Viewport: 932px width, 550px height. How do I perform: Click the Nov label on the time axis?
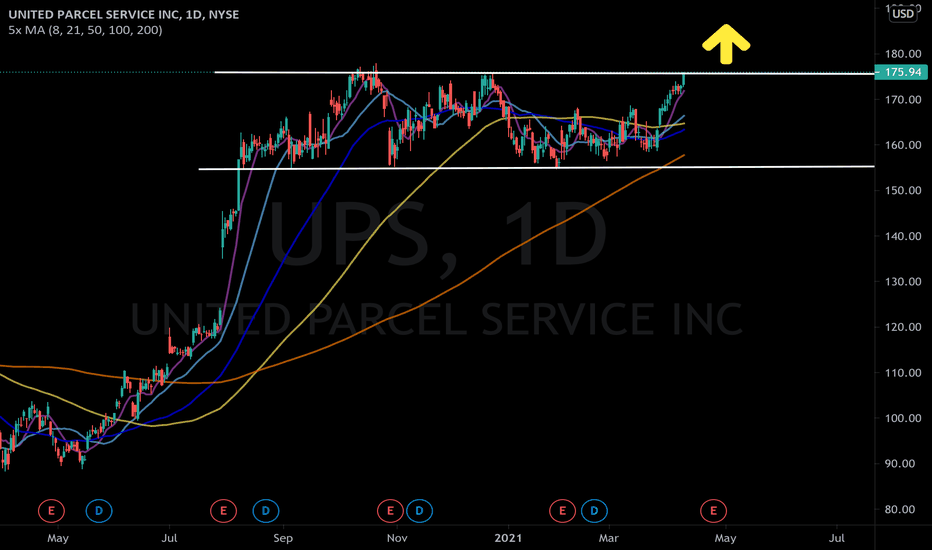point(396,538)
